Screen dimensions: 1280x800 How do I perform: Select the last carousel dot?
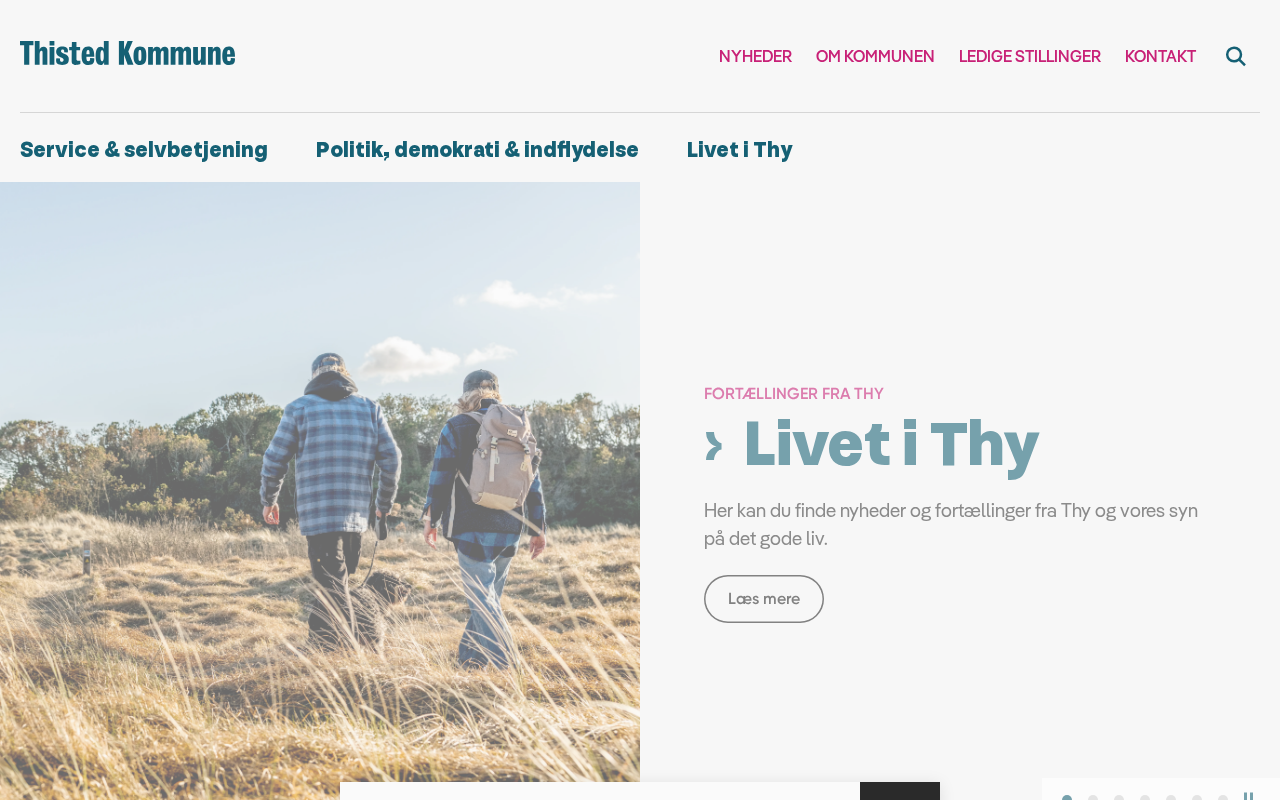1223,797
